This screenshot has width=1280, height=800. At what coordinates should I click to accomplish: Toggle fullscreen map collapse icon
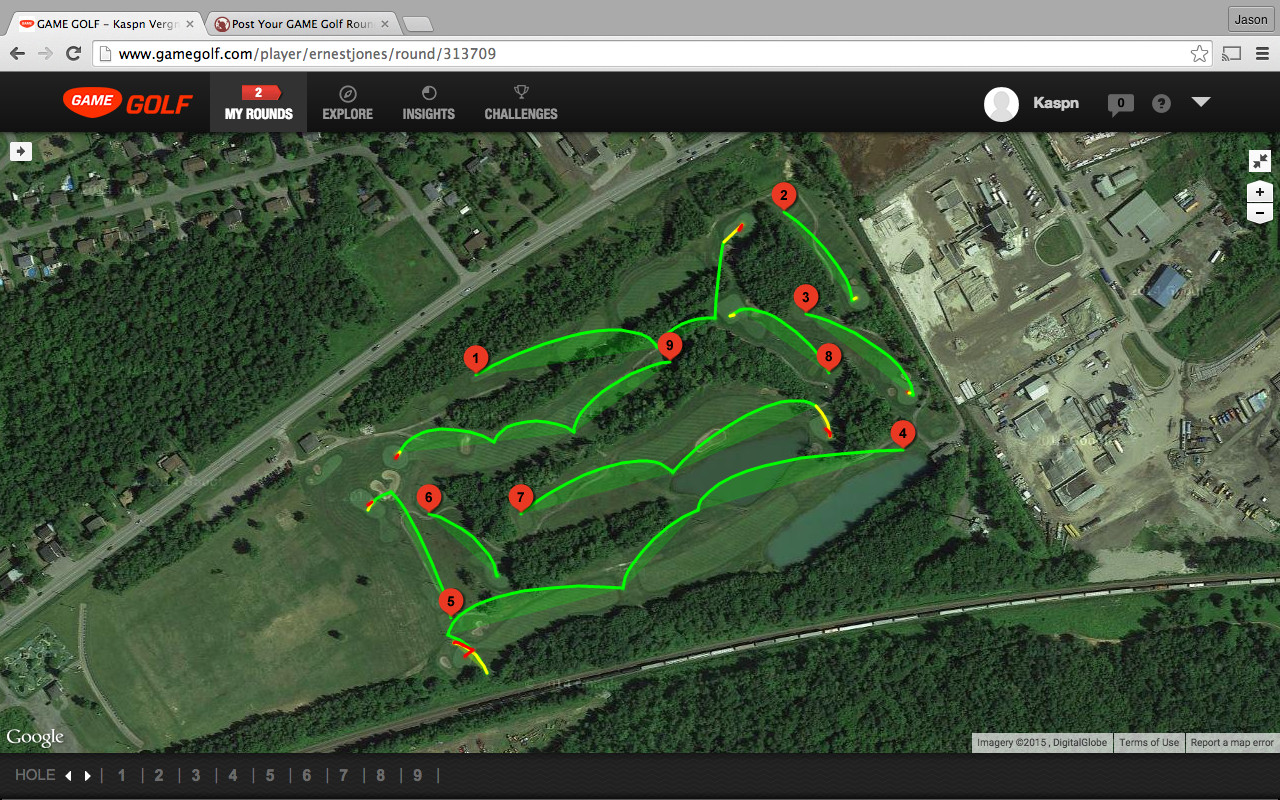point(1260,160)
